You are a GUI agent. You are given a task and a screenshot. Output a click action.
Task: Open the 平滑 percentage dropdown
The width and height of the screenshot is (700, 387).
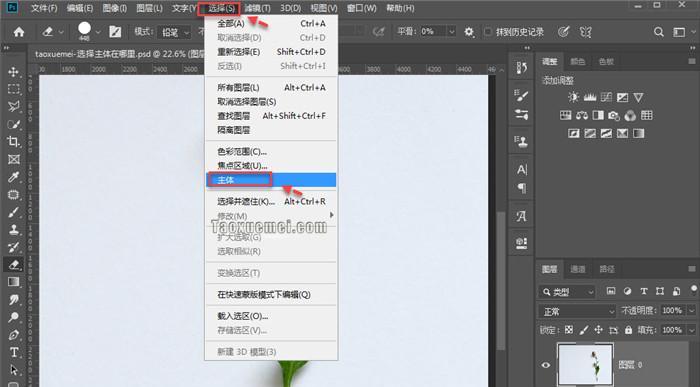451,32
